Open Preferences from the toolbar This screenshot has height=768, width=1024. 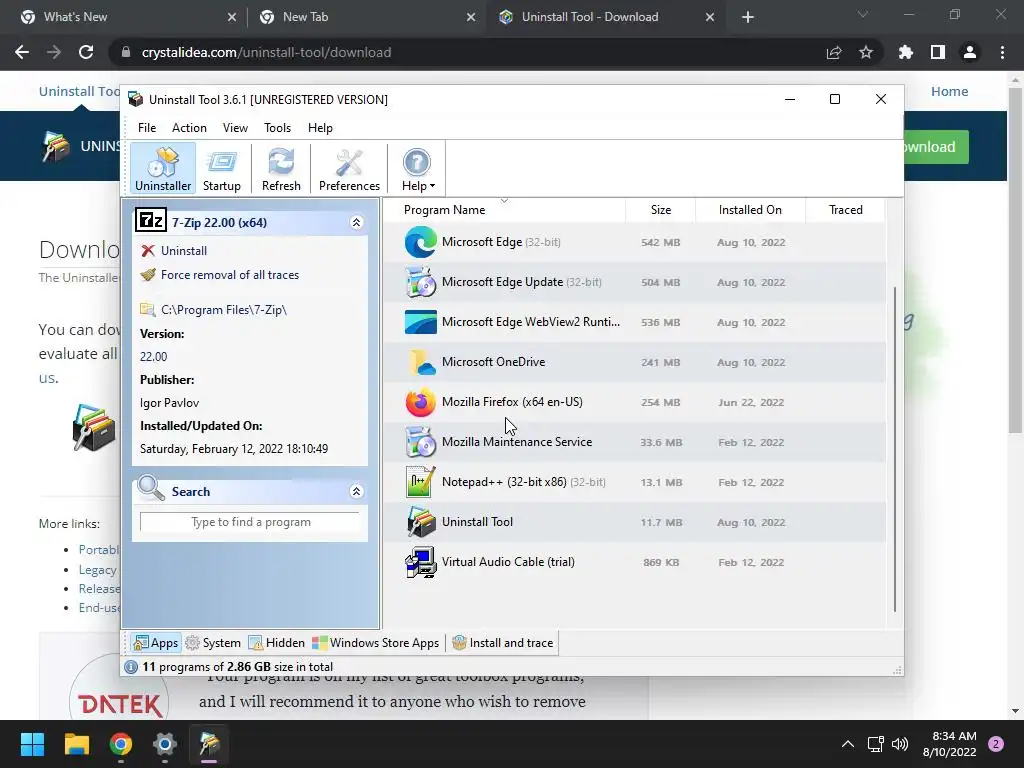(x=349, y=168)
